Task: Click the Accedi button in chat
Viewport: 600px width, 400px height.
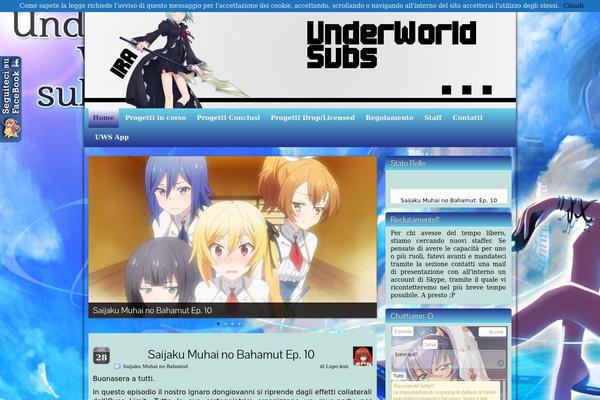Action: 492,332
